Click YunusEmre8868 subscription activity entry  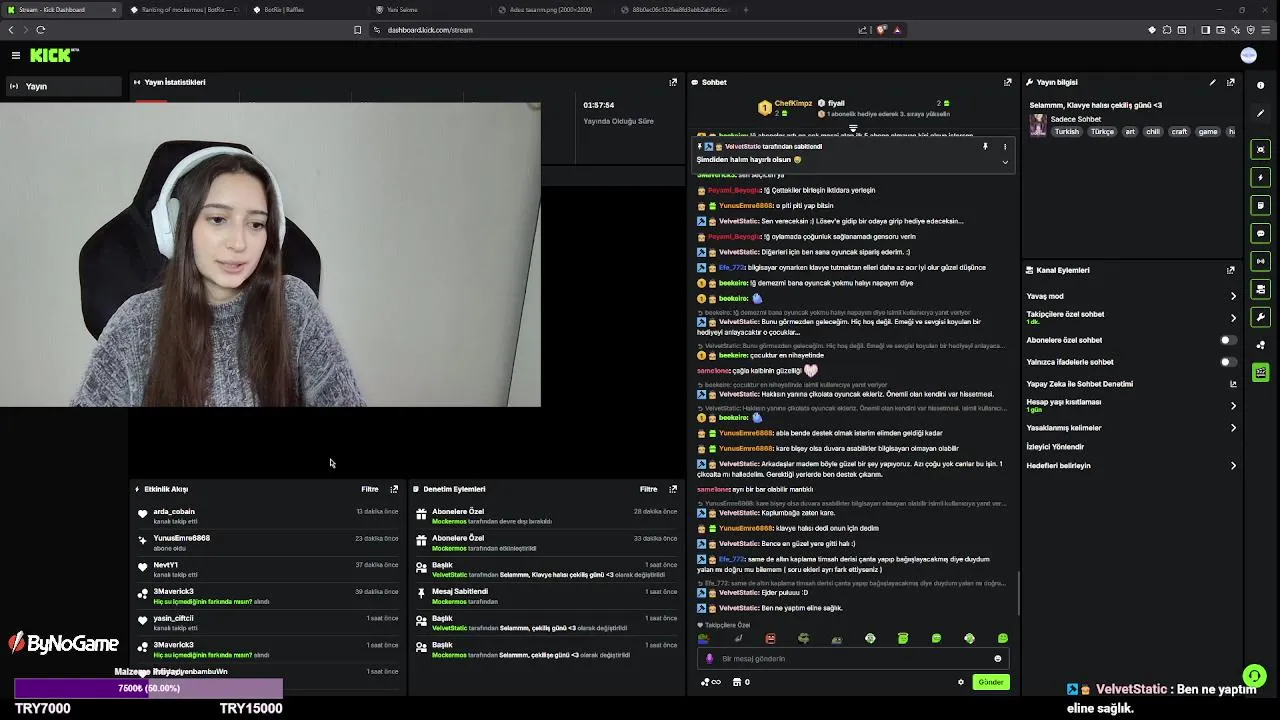tap(270, 542)
